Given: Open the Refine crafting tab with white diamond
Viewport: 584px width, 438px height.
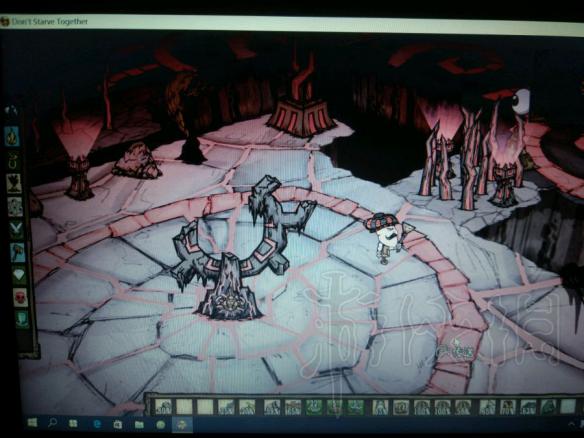Looking at the screenshot, I should click(x=19, y=275).
